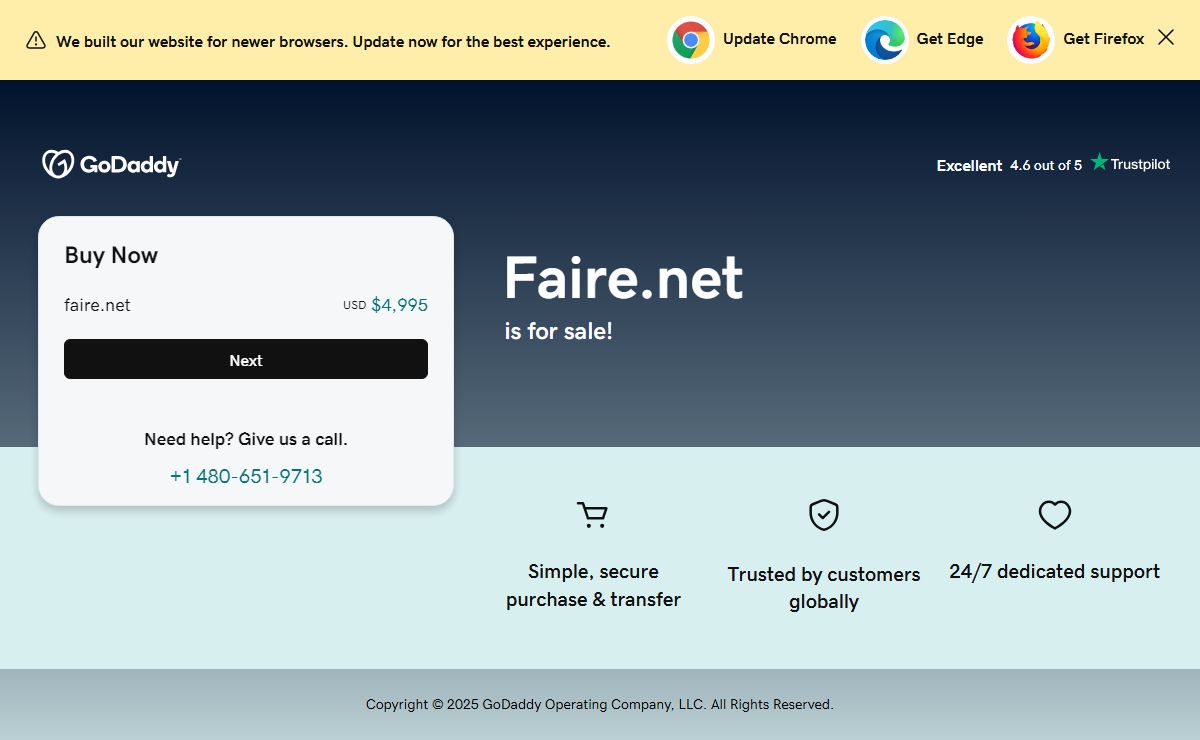Click the Excellent 4.6 out of 5 rating
Screen dimensions: 1200x740
[1008, 165]
